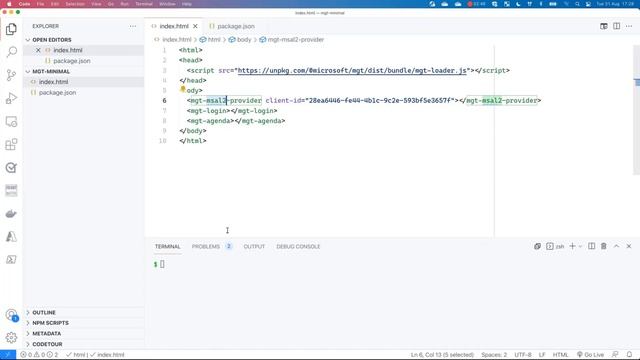Open the Search view in activity bar
The image size is (640, 360).
coord(11,52)
